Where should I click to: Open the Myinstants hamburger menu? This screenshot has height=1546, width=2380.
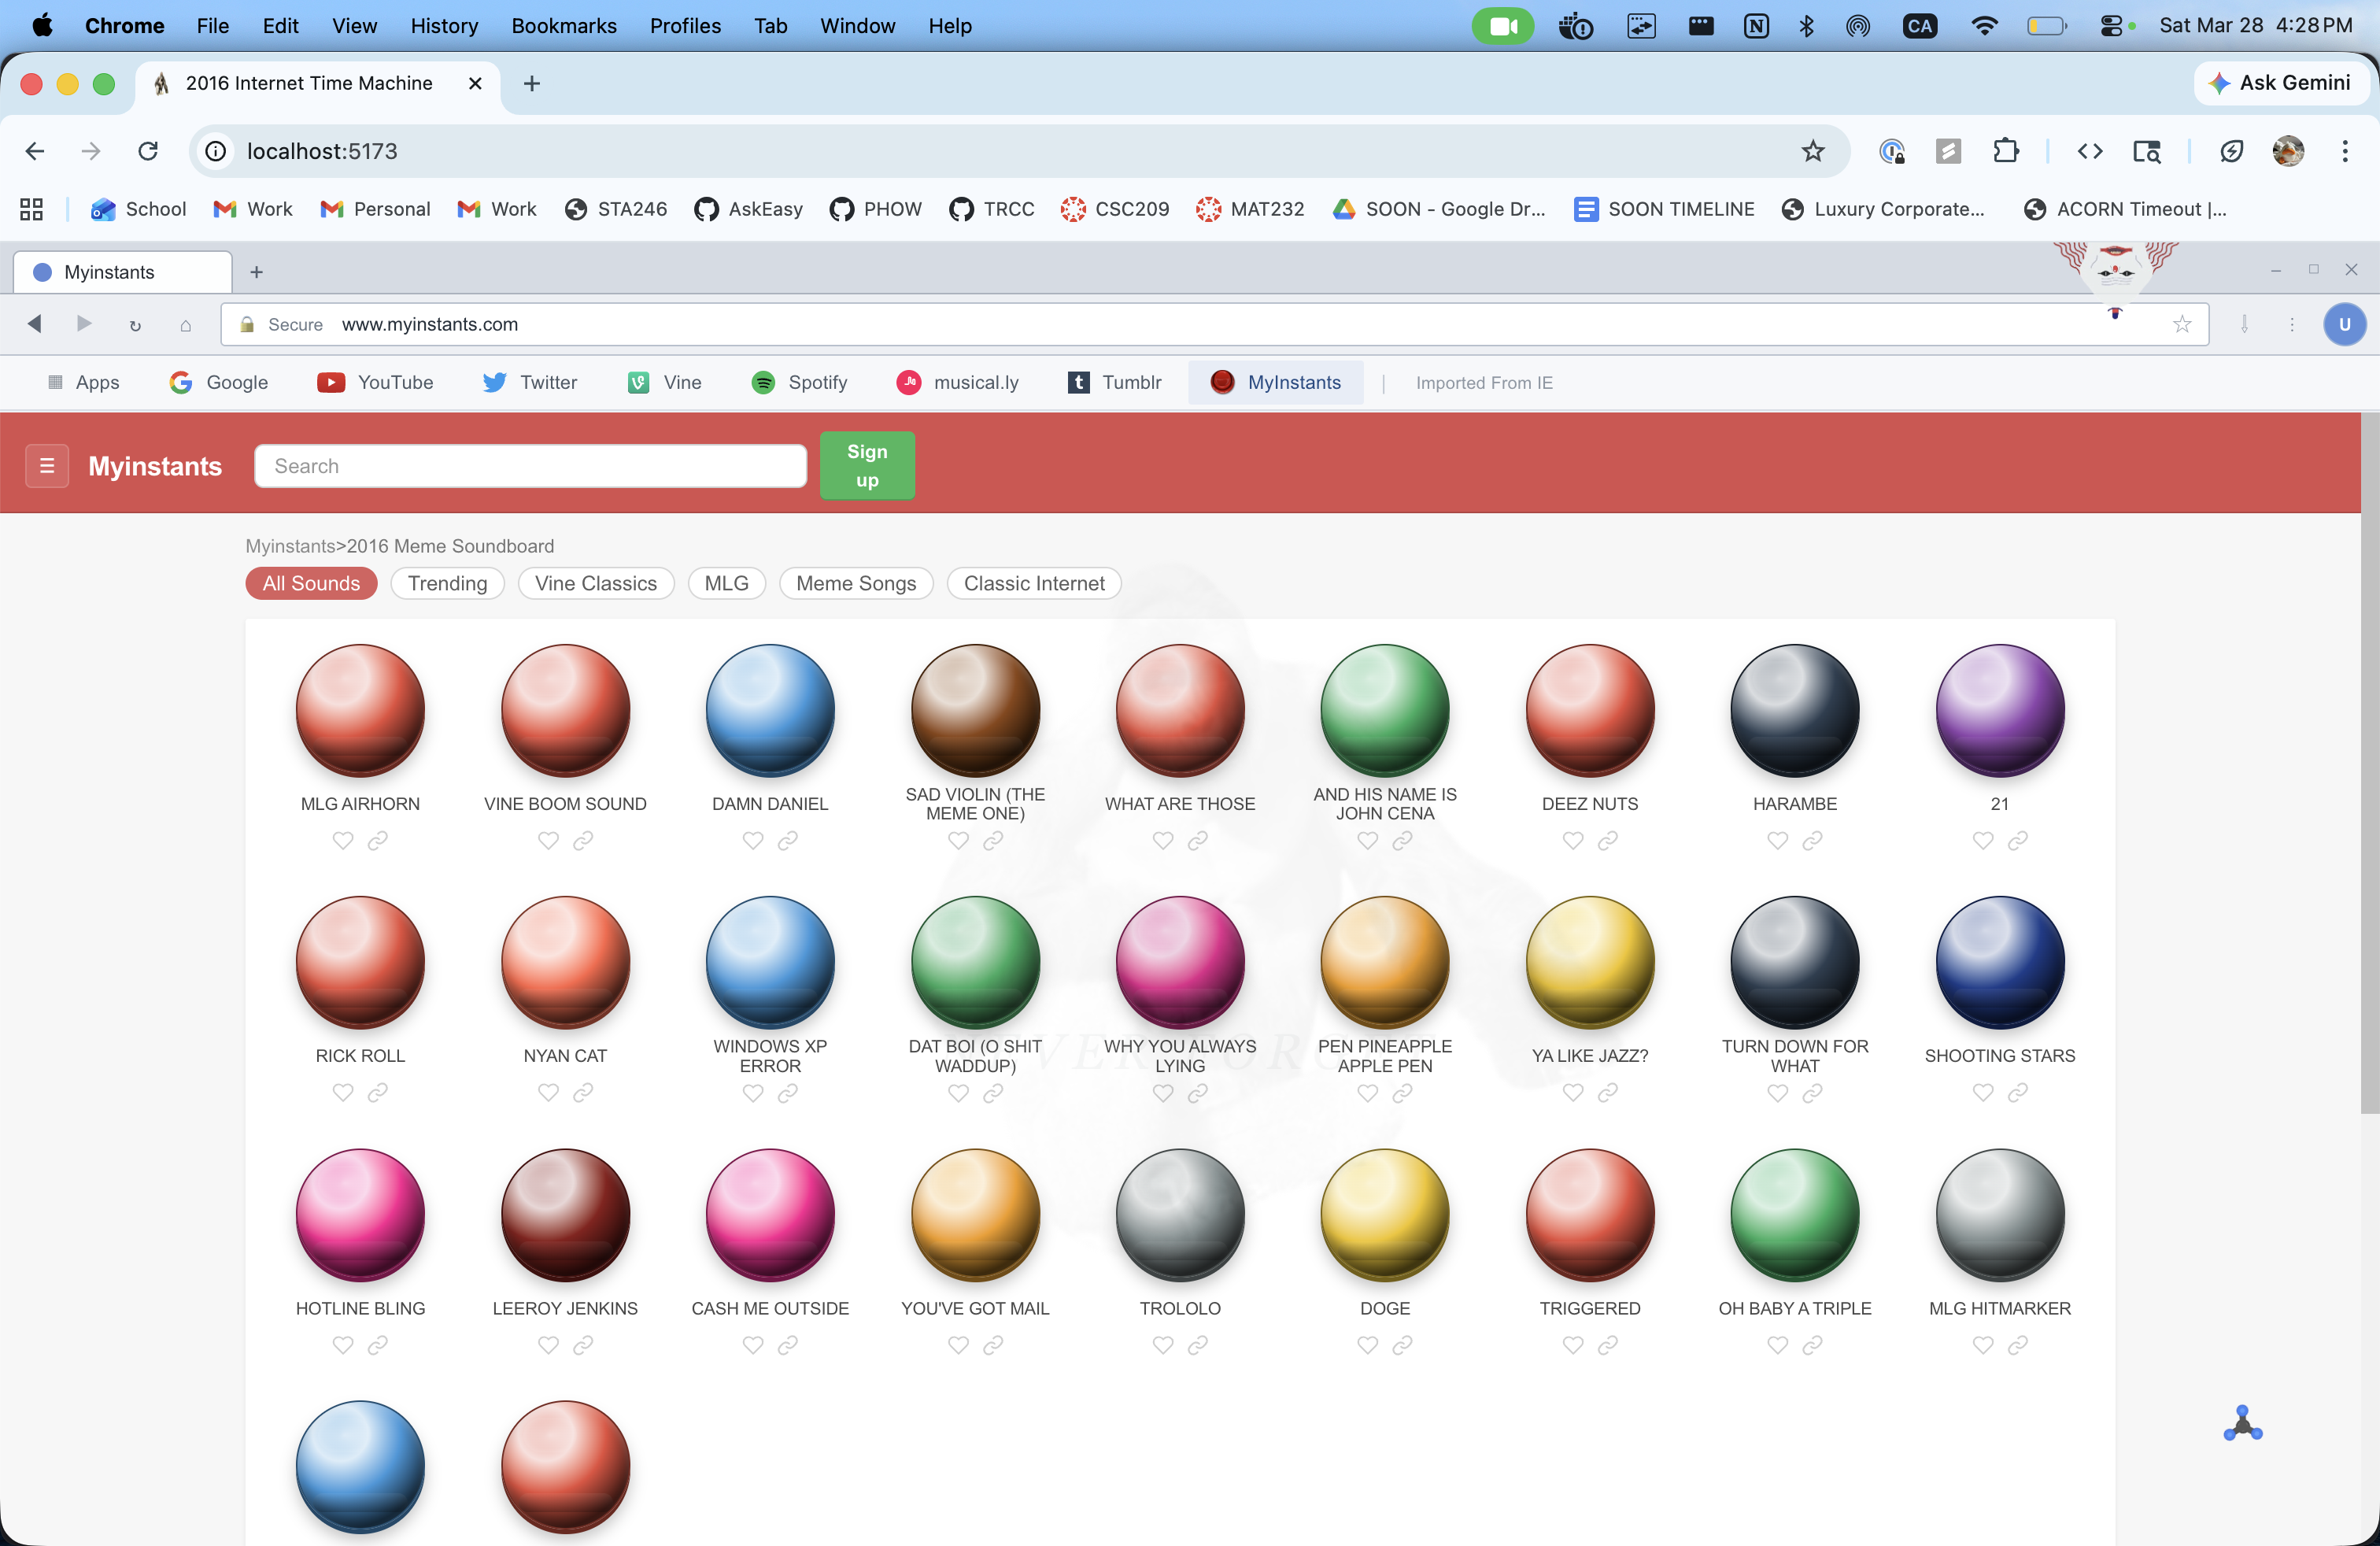pyautogui.click(x=46, y=466)
